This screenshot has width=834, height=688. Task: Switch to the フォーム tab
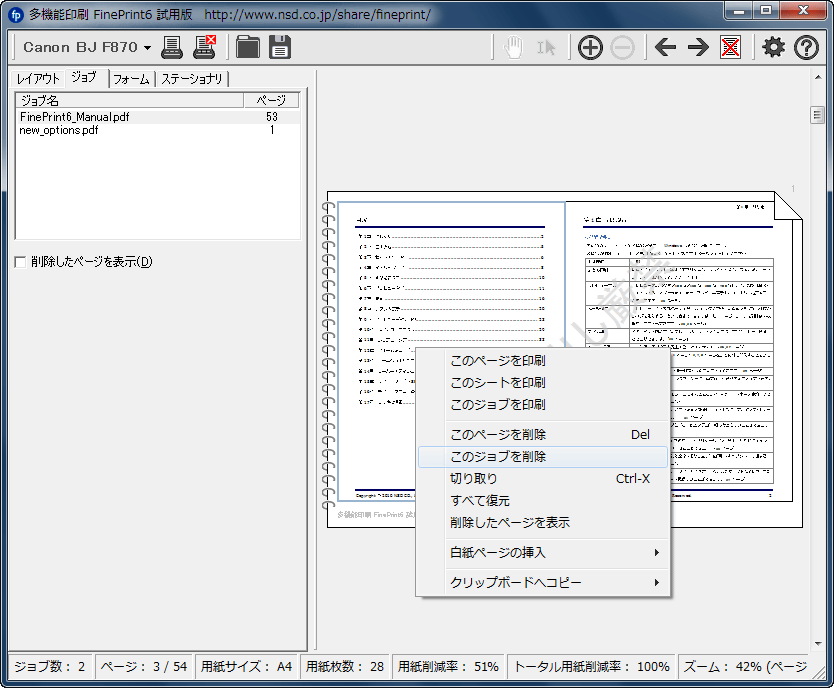(131, 79)
